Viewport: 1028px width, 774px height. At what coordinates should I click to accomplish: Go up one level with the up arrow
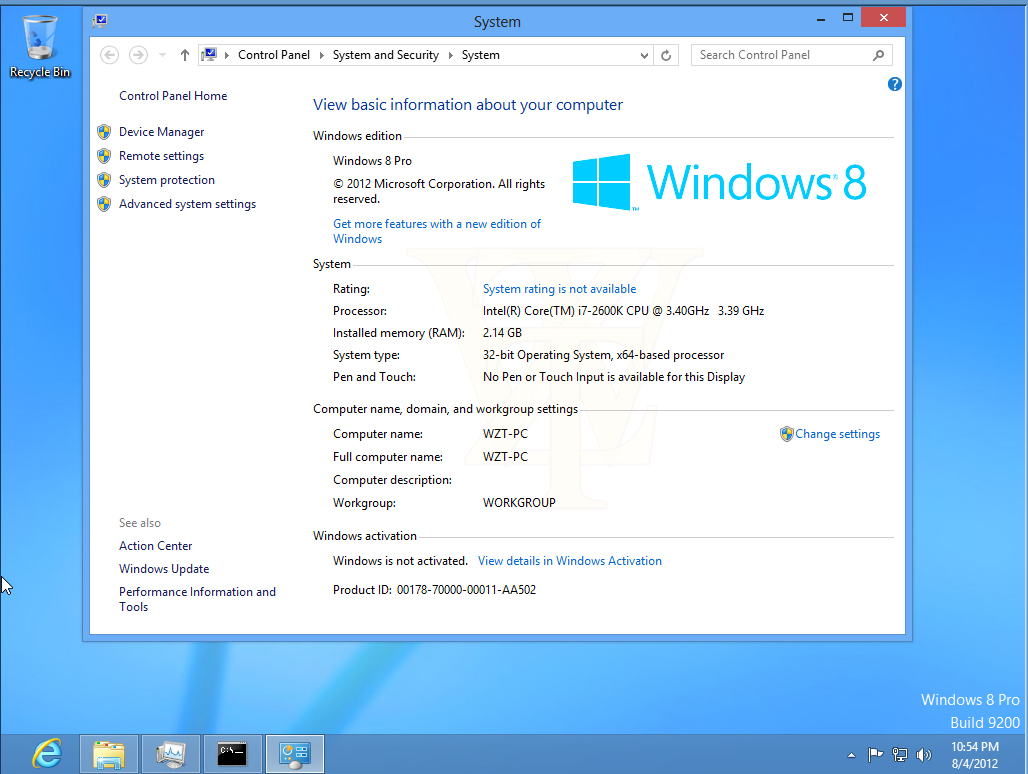tap(185, 55)
